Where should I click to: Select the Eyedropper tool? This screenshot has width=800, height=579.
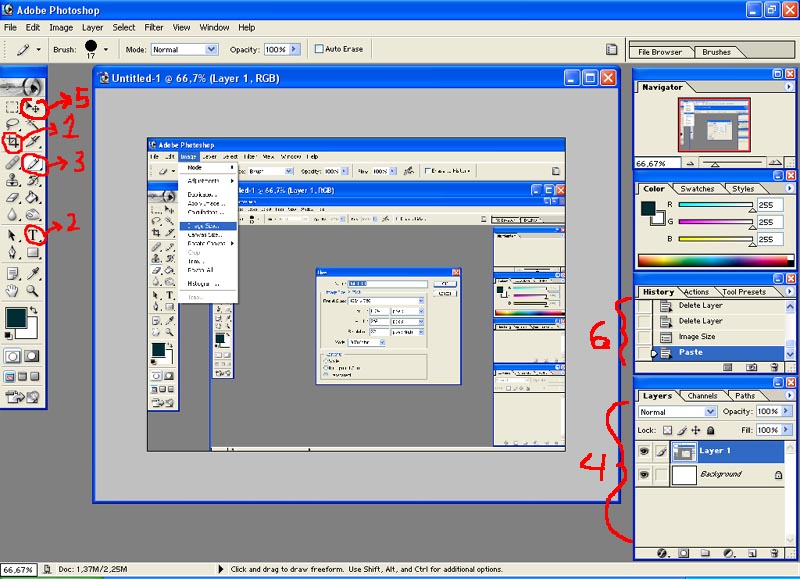click(x=33, y=272)
